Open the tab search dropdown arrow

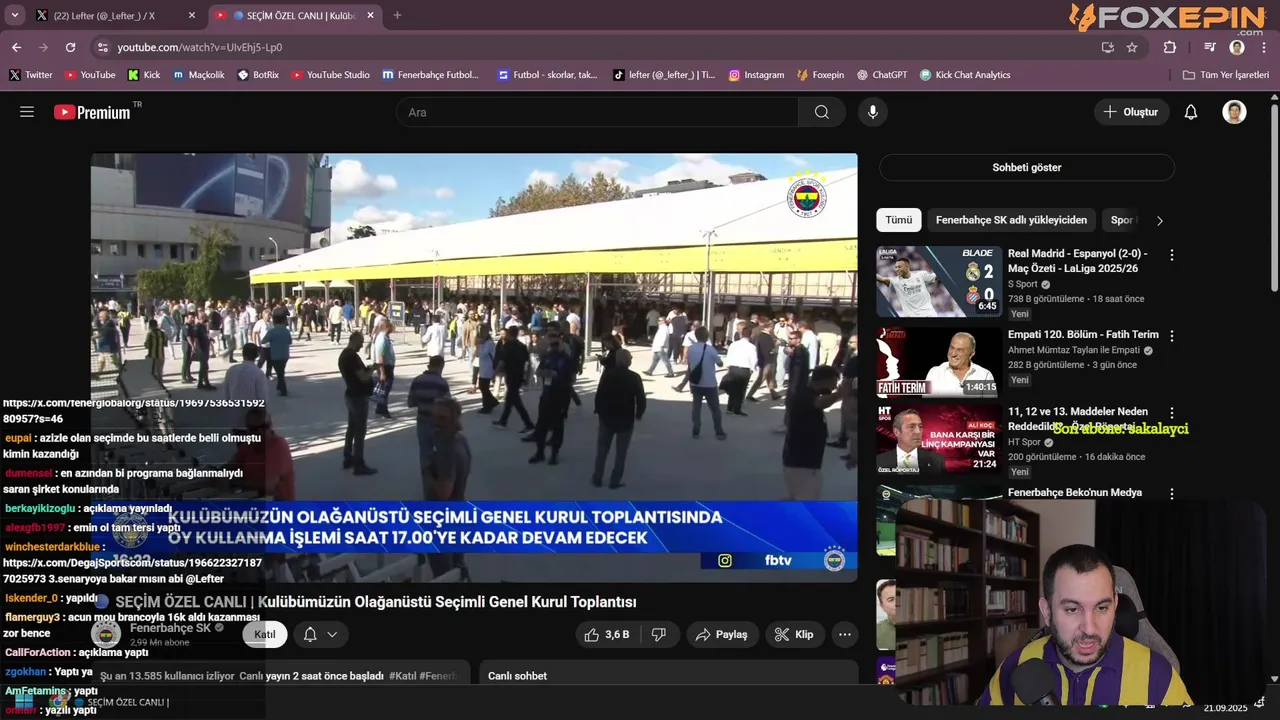(x=15, y=16)
